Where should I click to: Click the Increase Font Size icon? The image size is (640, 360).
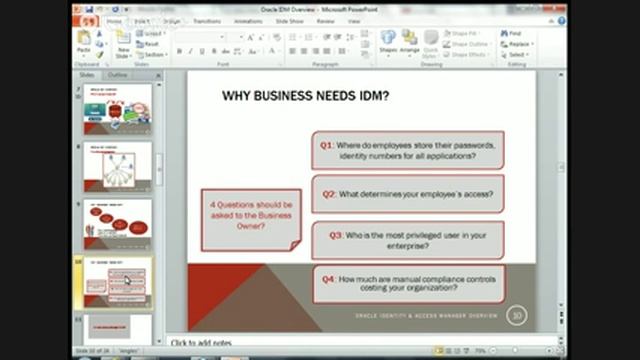251,38
